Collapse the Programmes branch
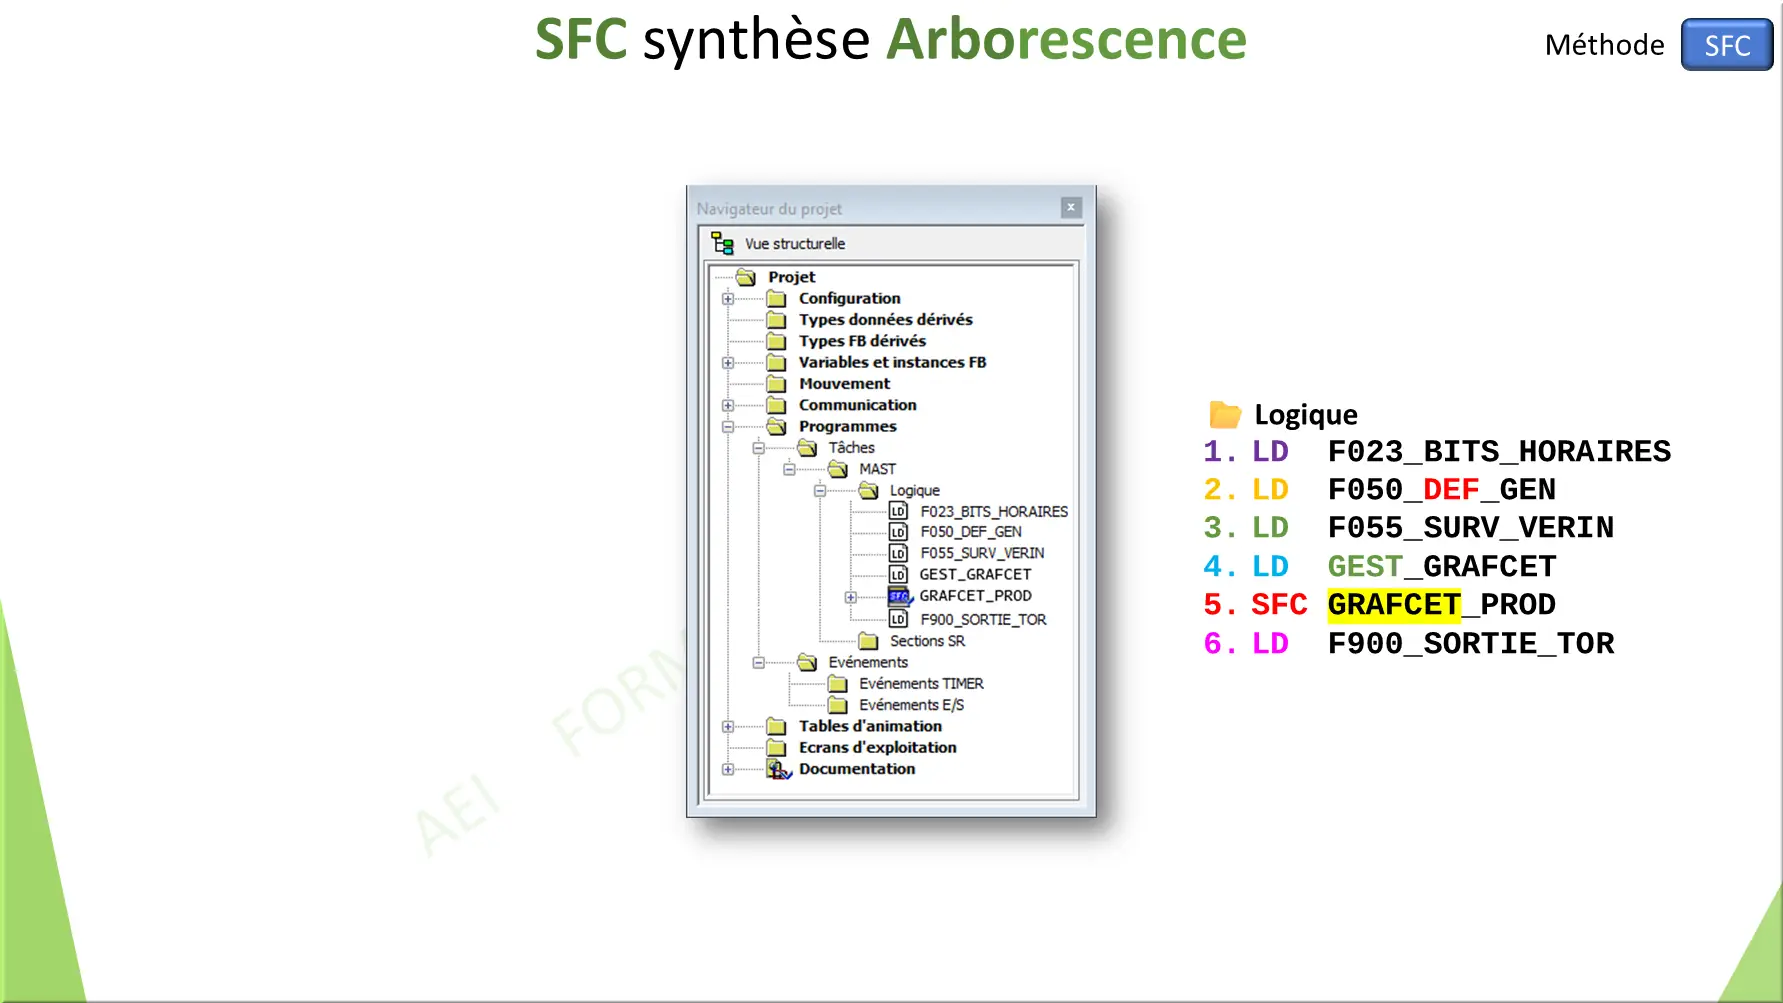The width and height of the screenshot is (1783, 1003). tap(727, 426)
